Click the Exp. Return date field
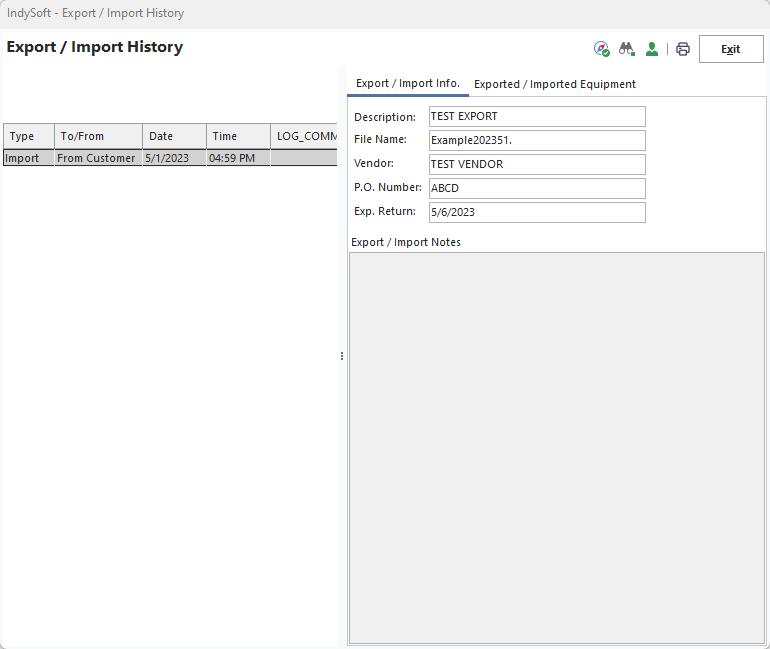The width and height of the screenshot is (770, 649). 537,212
